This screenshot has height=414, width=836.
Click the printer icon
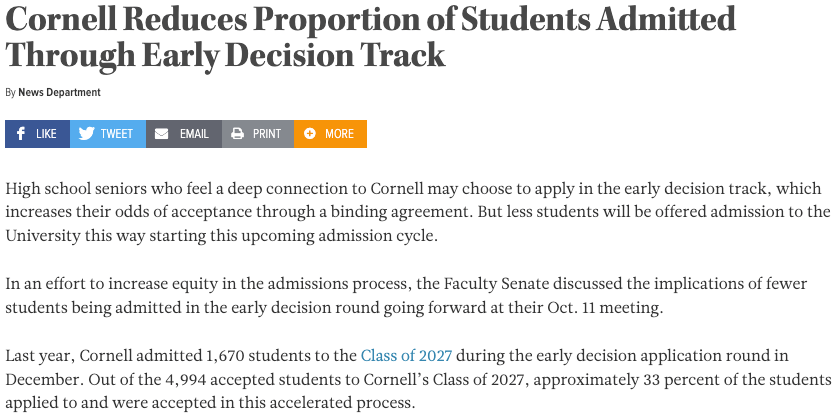(237, 134)
